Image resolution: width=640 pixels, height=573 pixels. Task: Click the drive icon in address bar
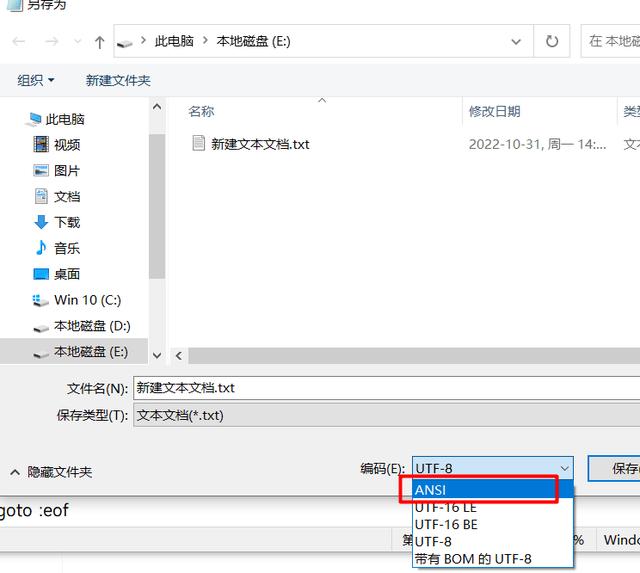click(x=124, y=42)
